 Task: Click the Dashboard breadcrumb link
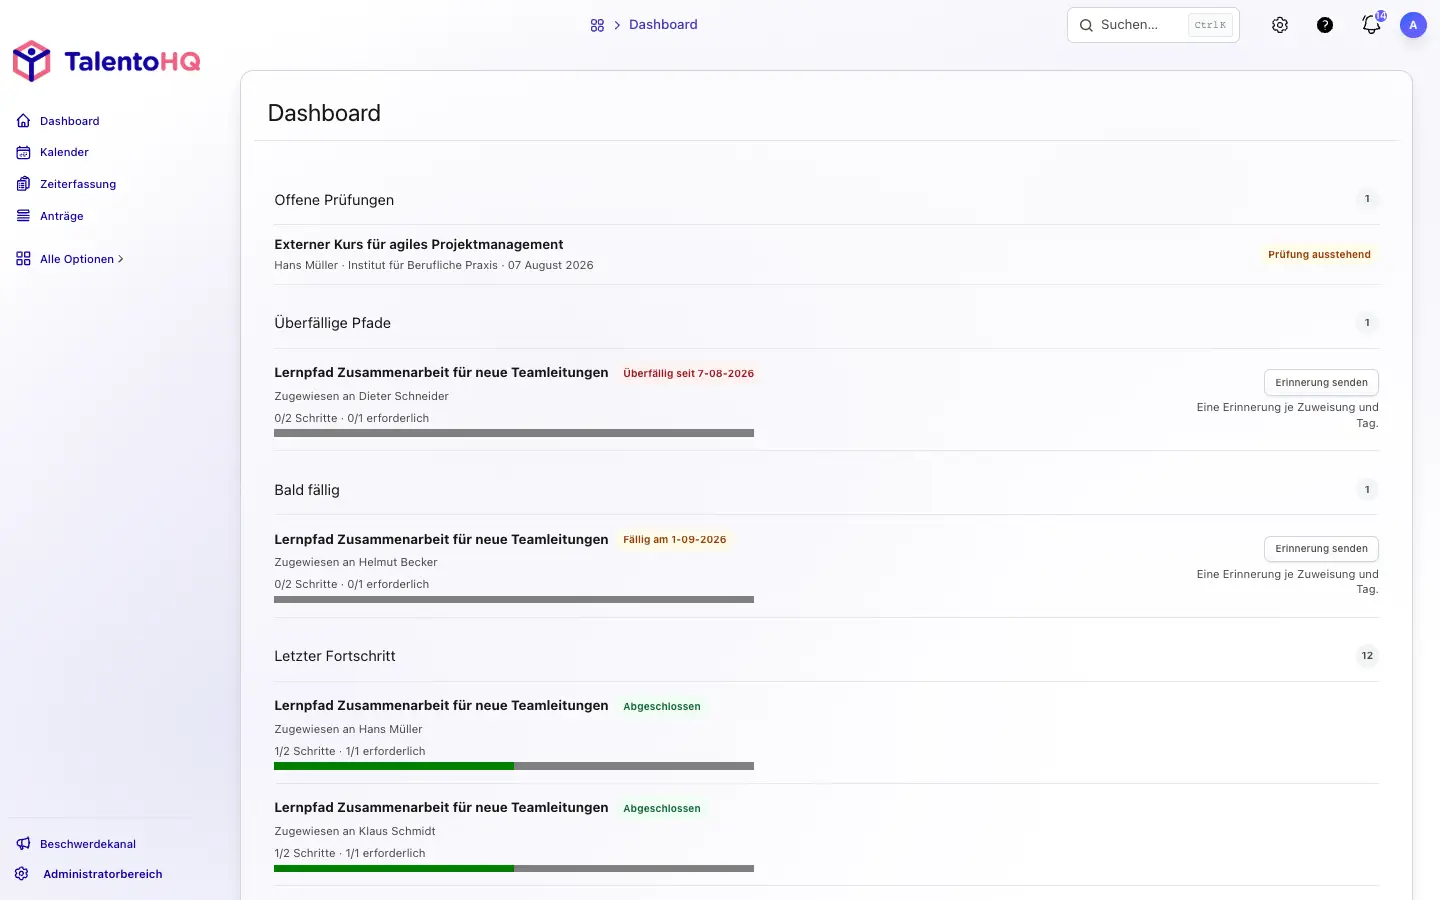click(x=663, y=25)
